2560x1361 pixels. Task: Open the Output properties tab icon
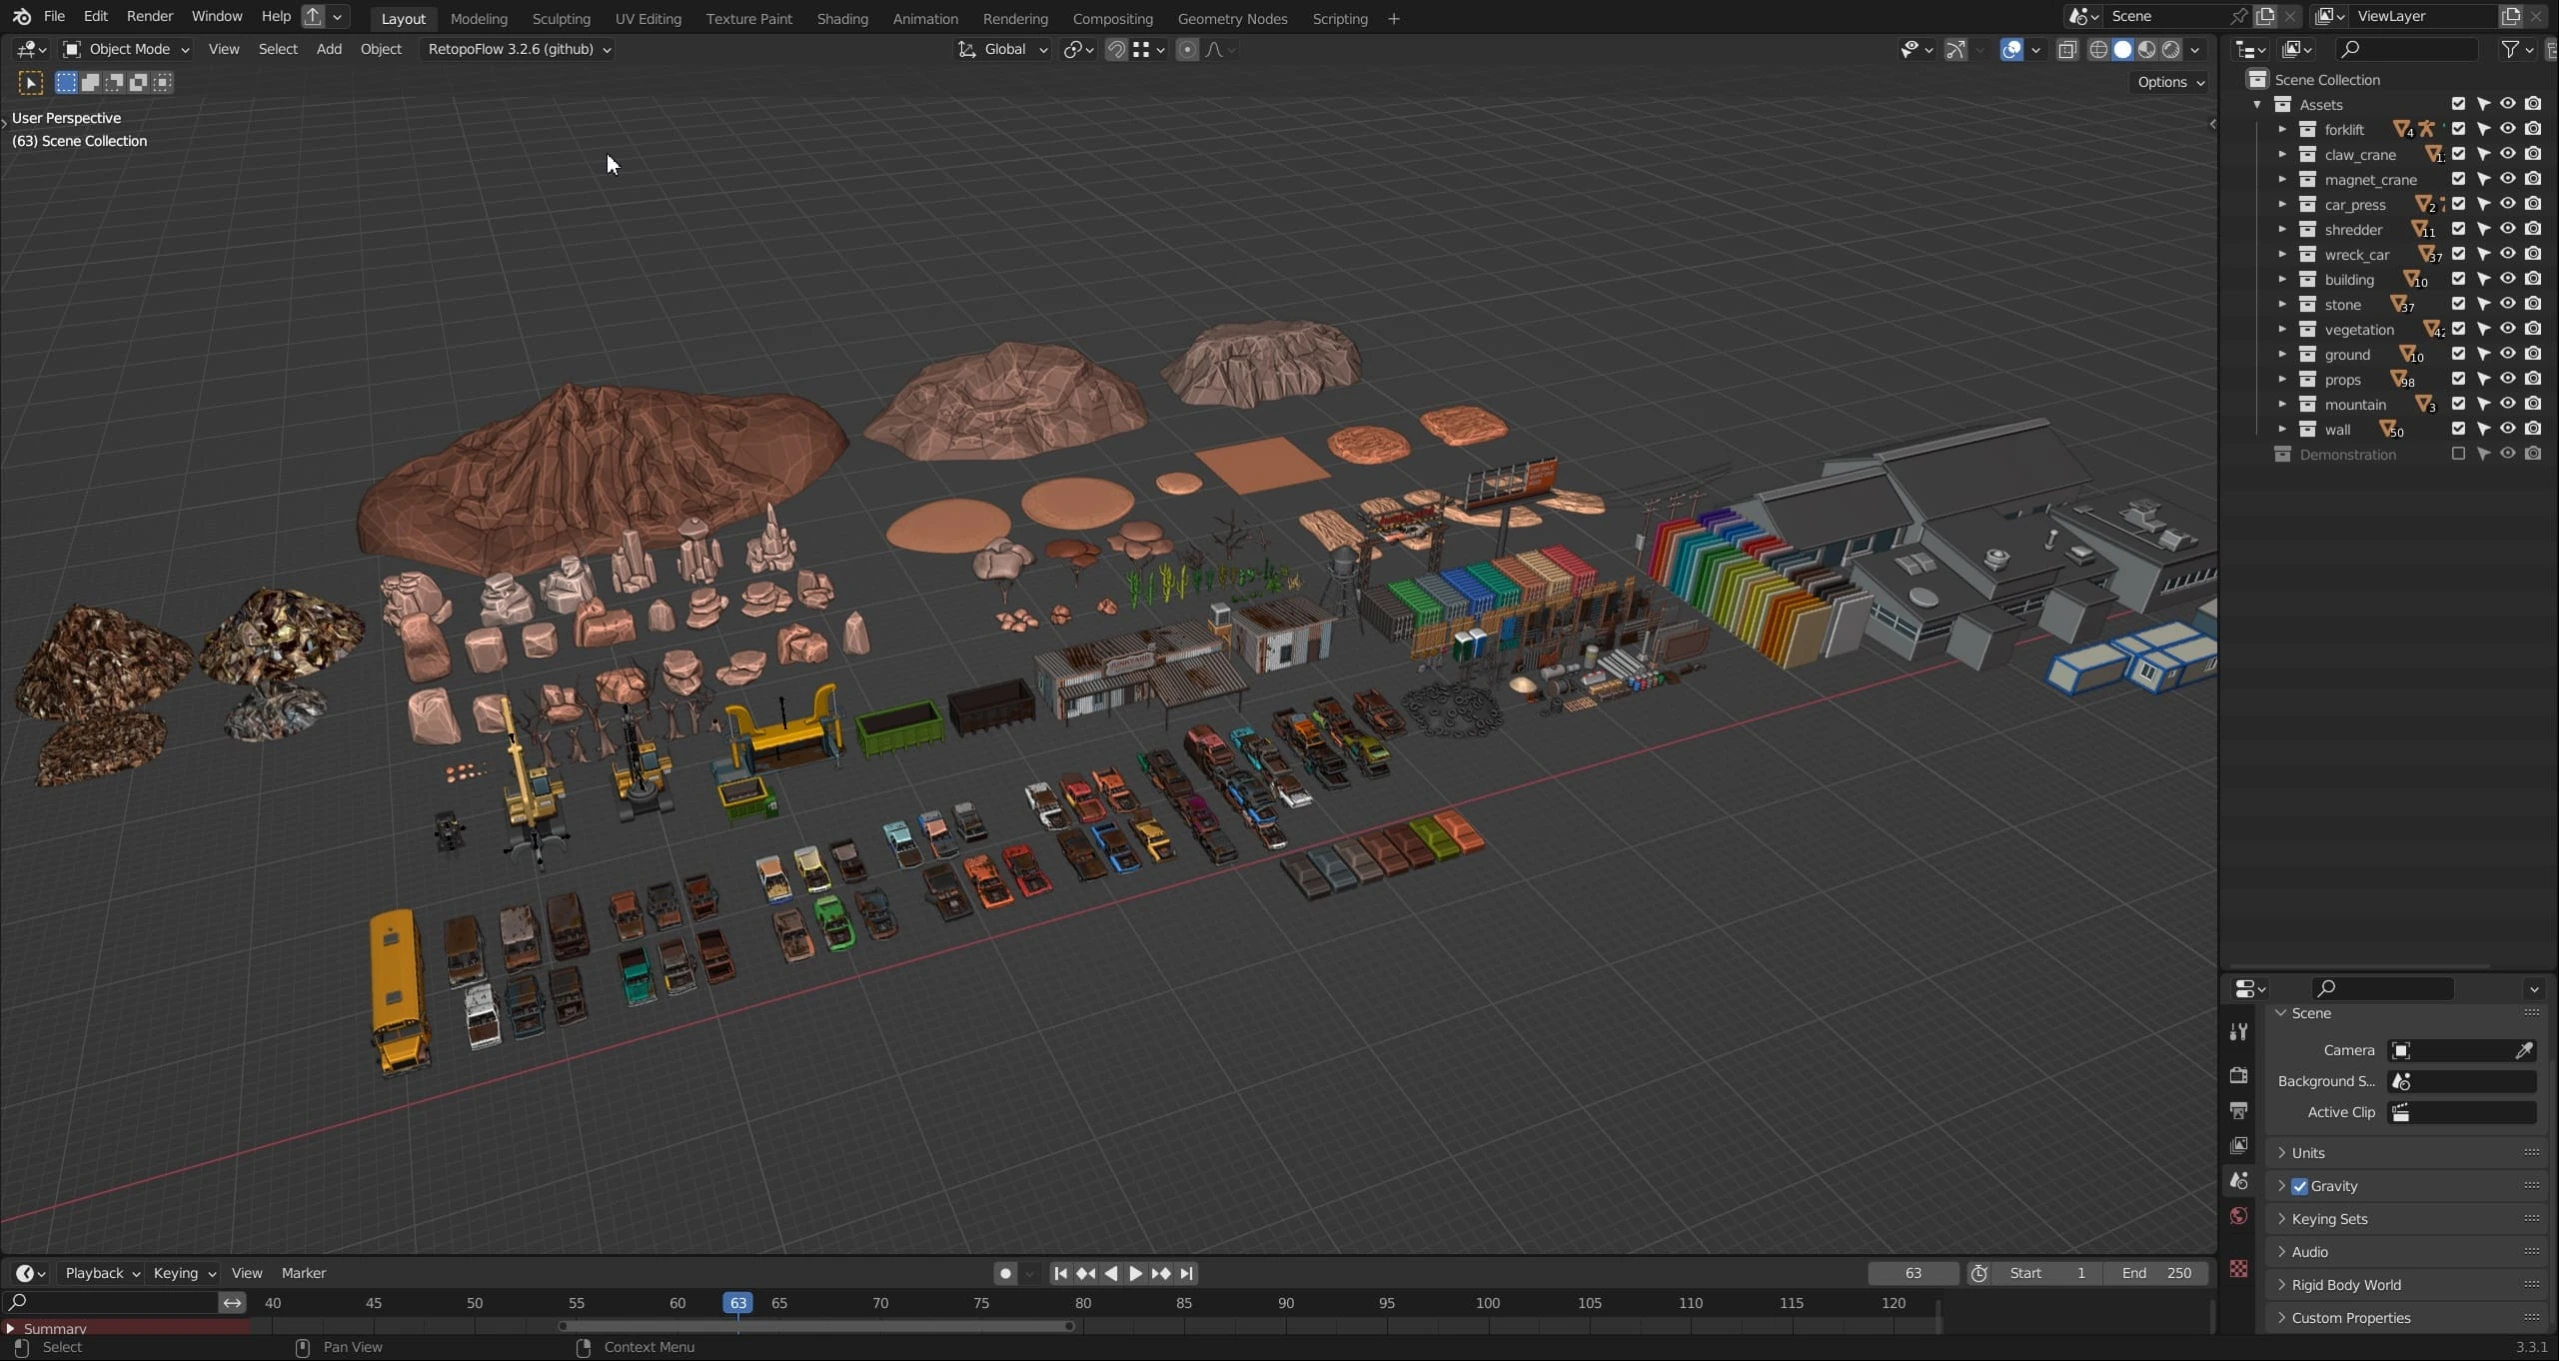(x=2239, y=1111)
